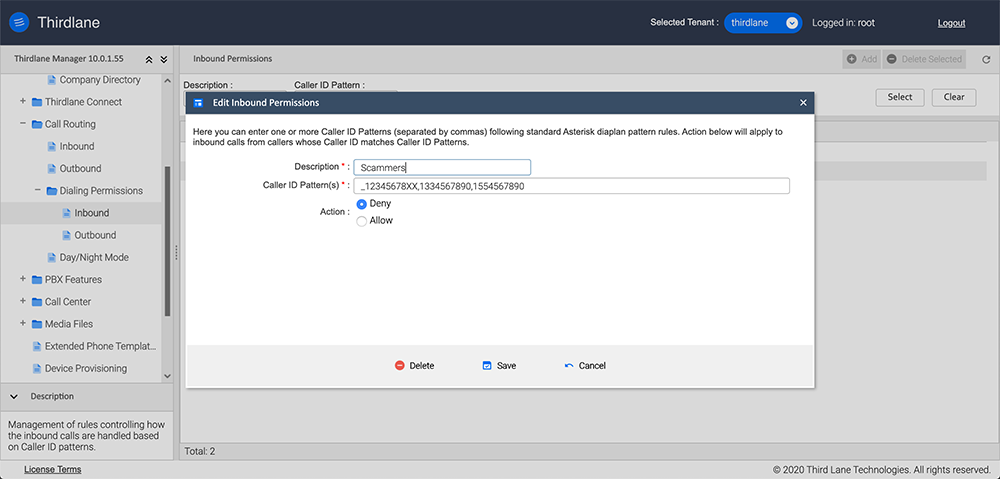
Task: Click the Clear filter button
Action: [x=954, y=97]
